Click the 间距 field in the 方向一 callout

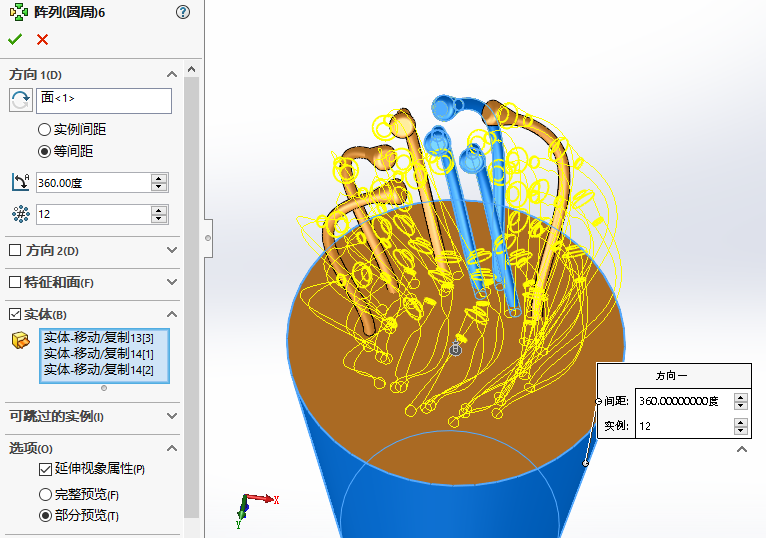(684, 400)
